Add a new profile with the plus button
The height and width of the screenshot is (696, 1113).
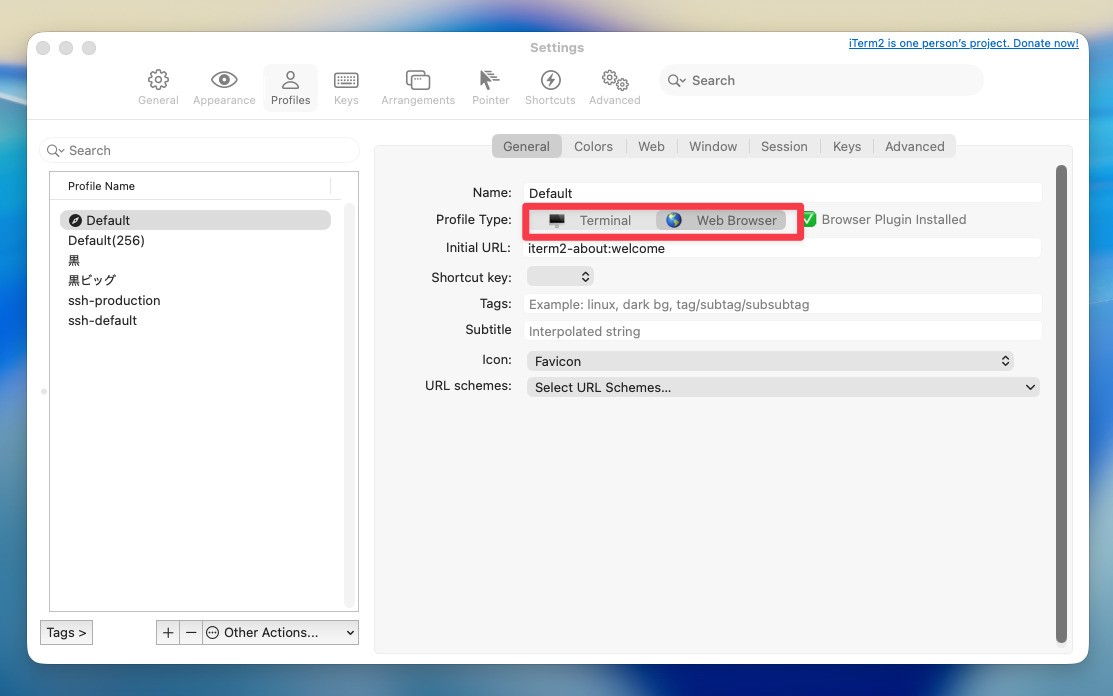tap(168, 633)
